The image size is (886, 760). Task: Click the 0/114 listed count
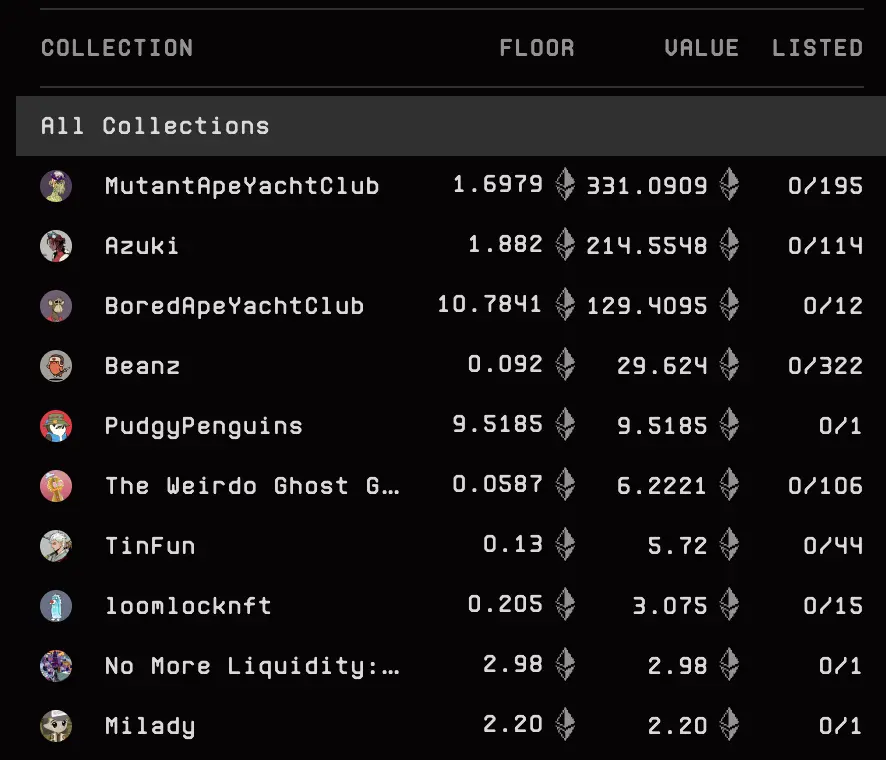coord(826,246)
